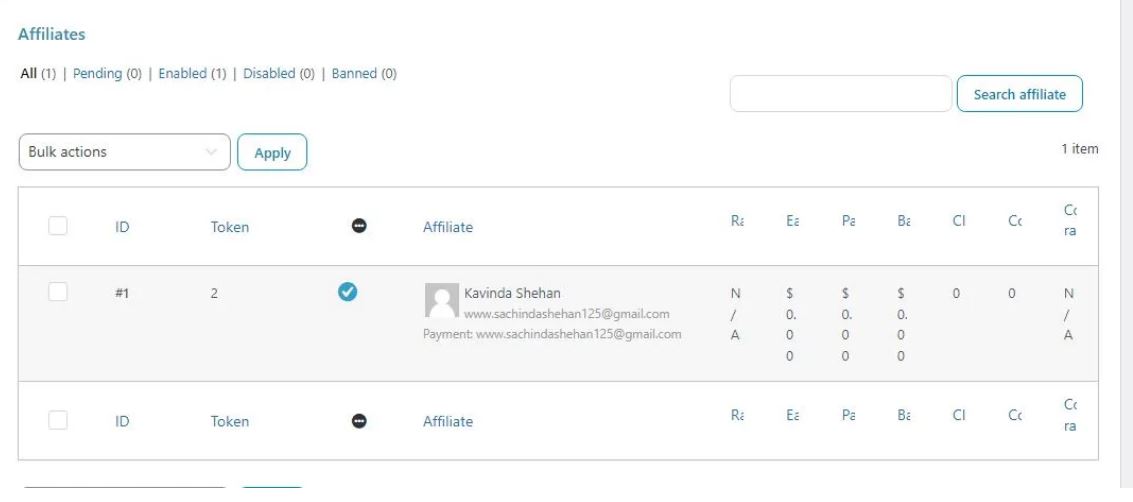Sort by Affiliate column in the header
Viewport: 1133px width, 502px height.
click(x=447, y=227)
